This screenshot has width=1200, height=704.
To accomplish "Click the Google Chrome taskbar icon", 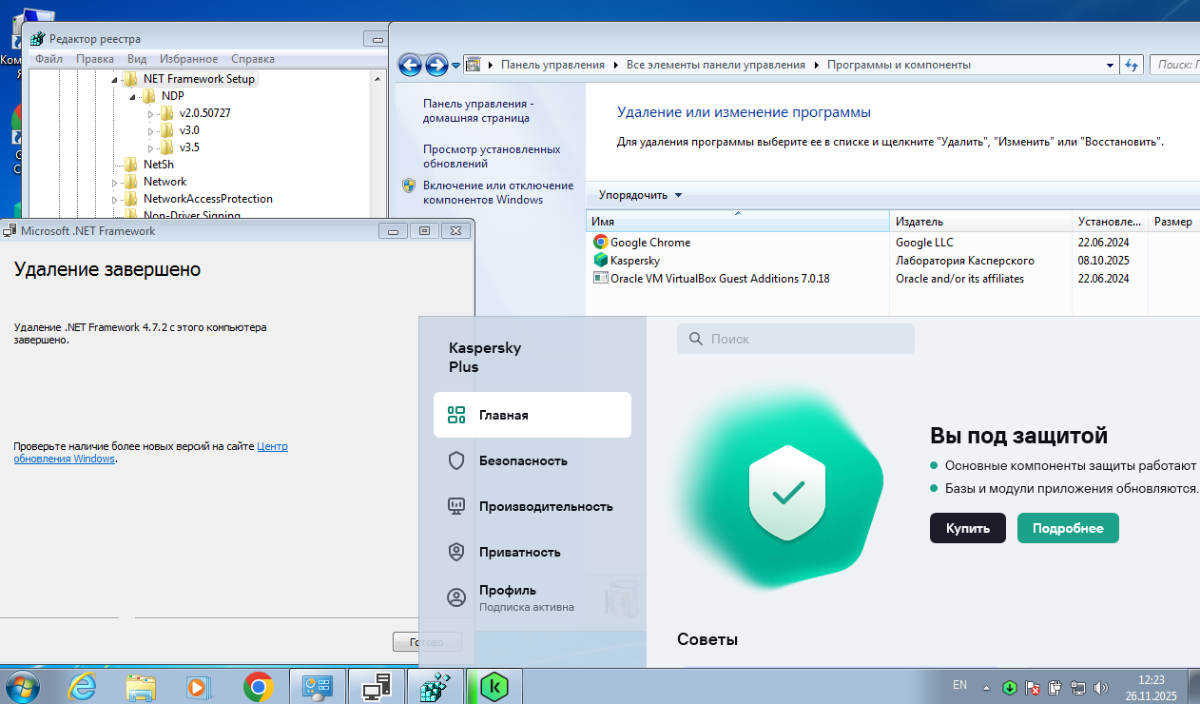I will (258, 686).
